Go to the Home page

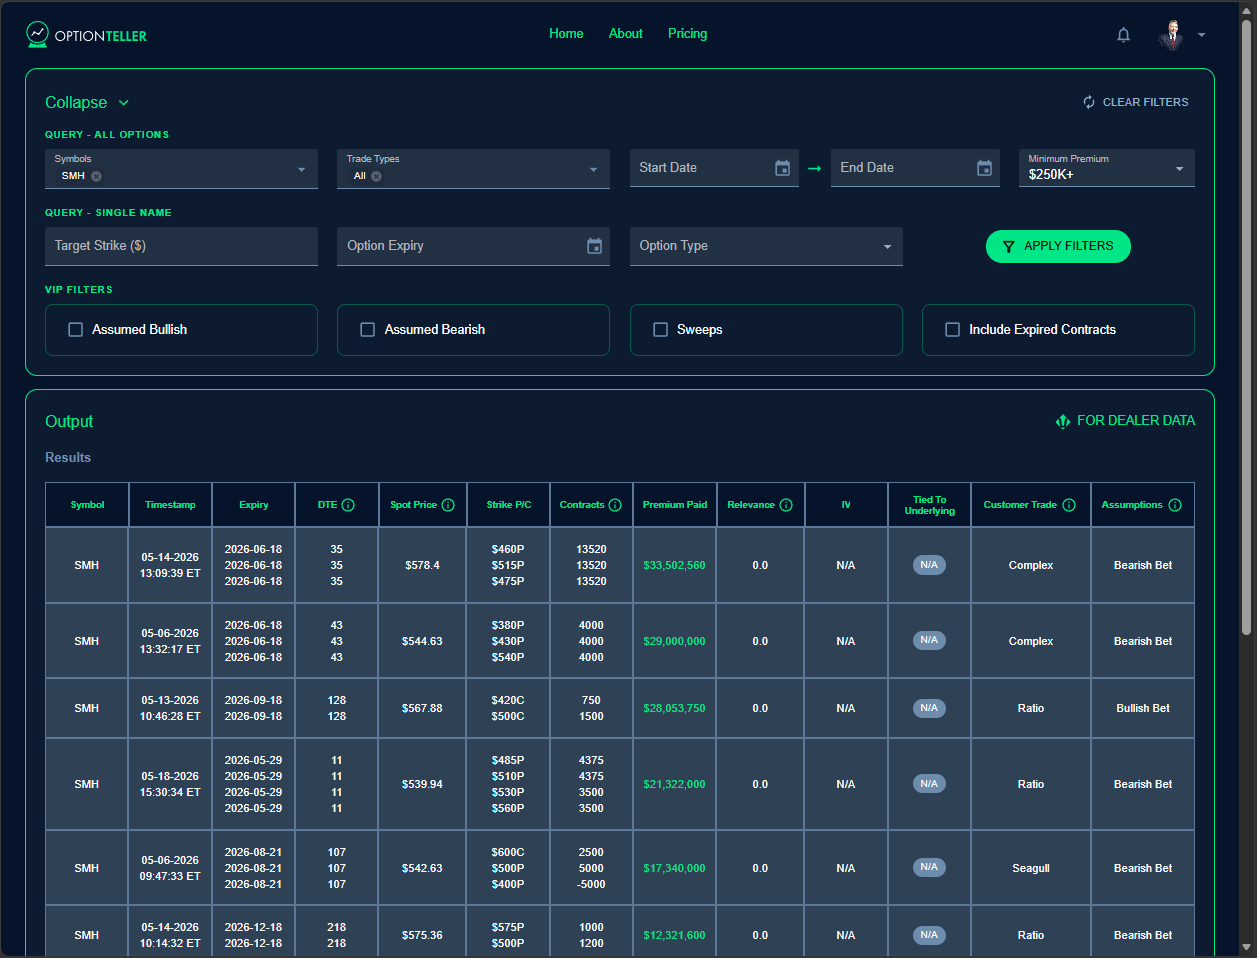566,33
